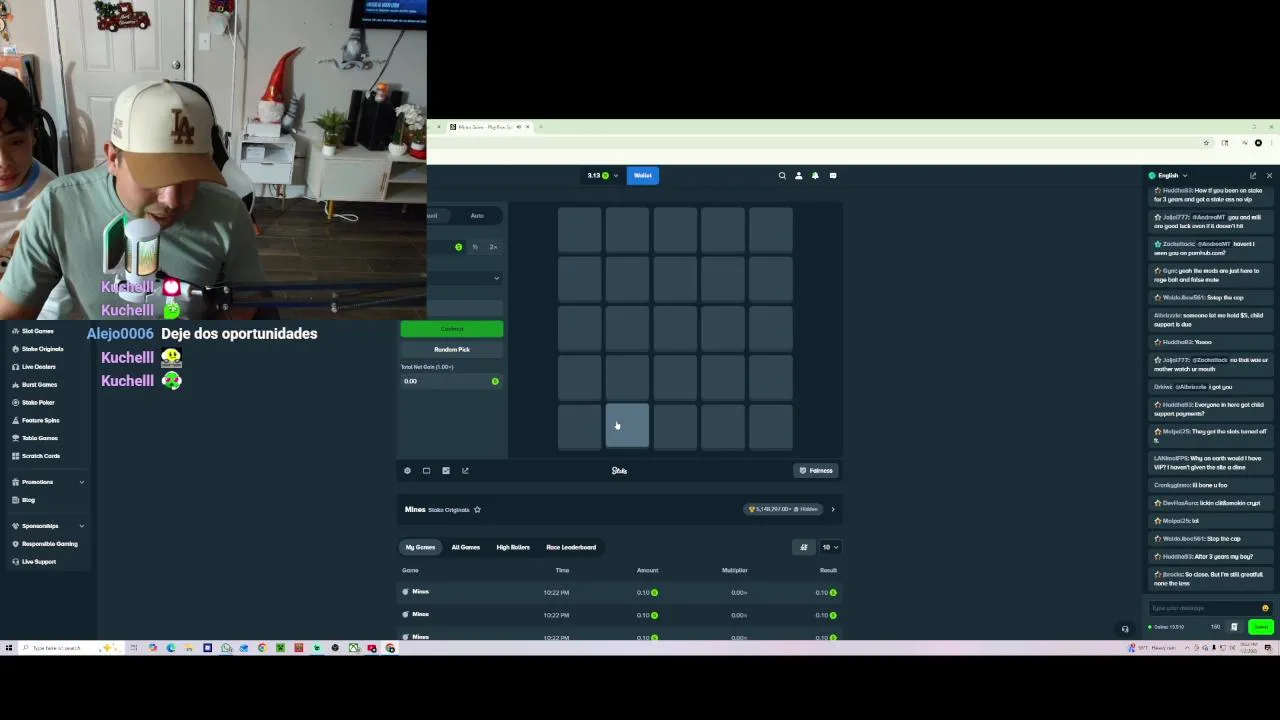Toggle the chat bubble icon in header
1280x720 pixels.
click(x=833, y=176)
